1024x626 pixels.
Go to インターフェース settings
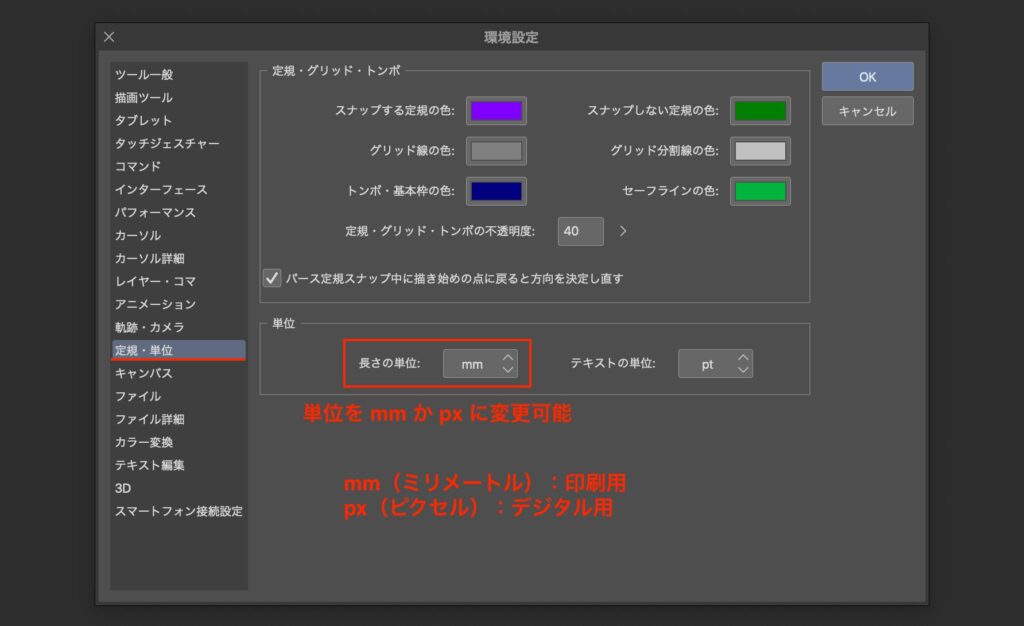161,190
